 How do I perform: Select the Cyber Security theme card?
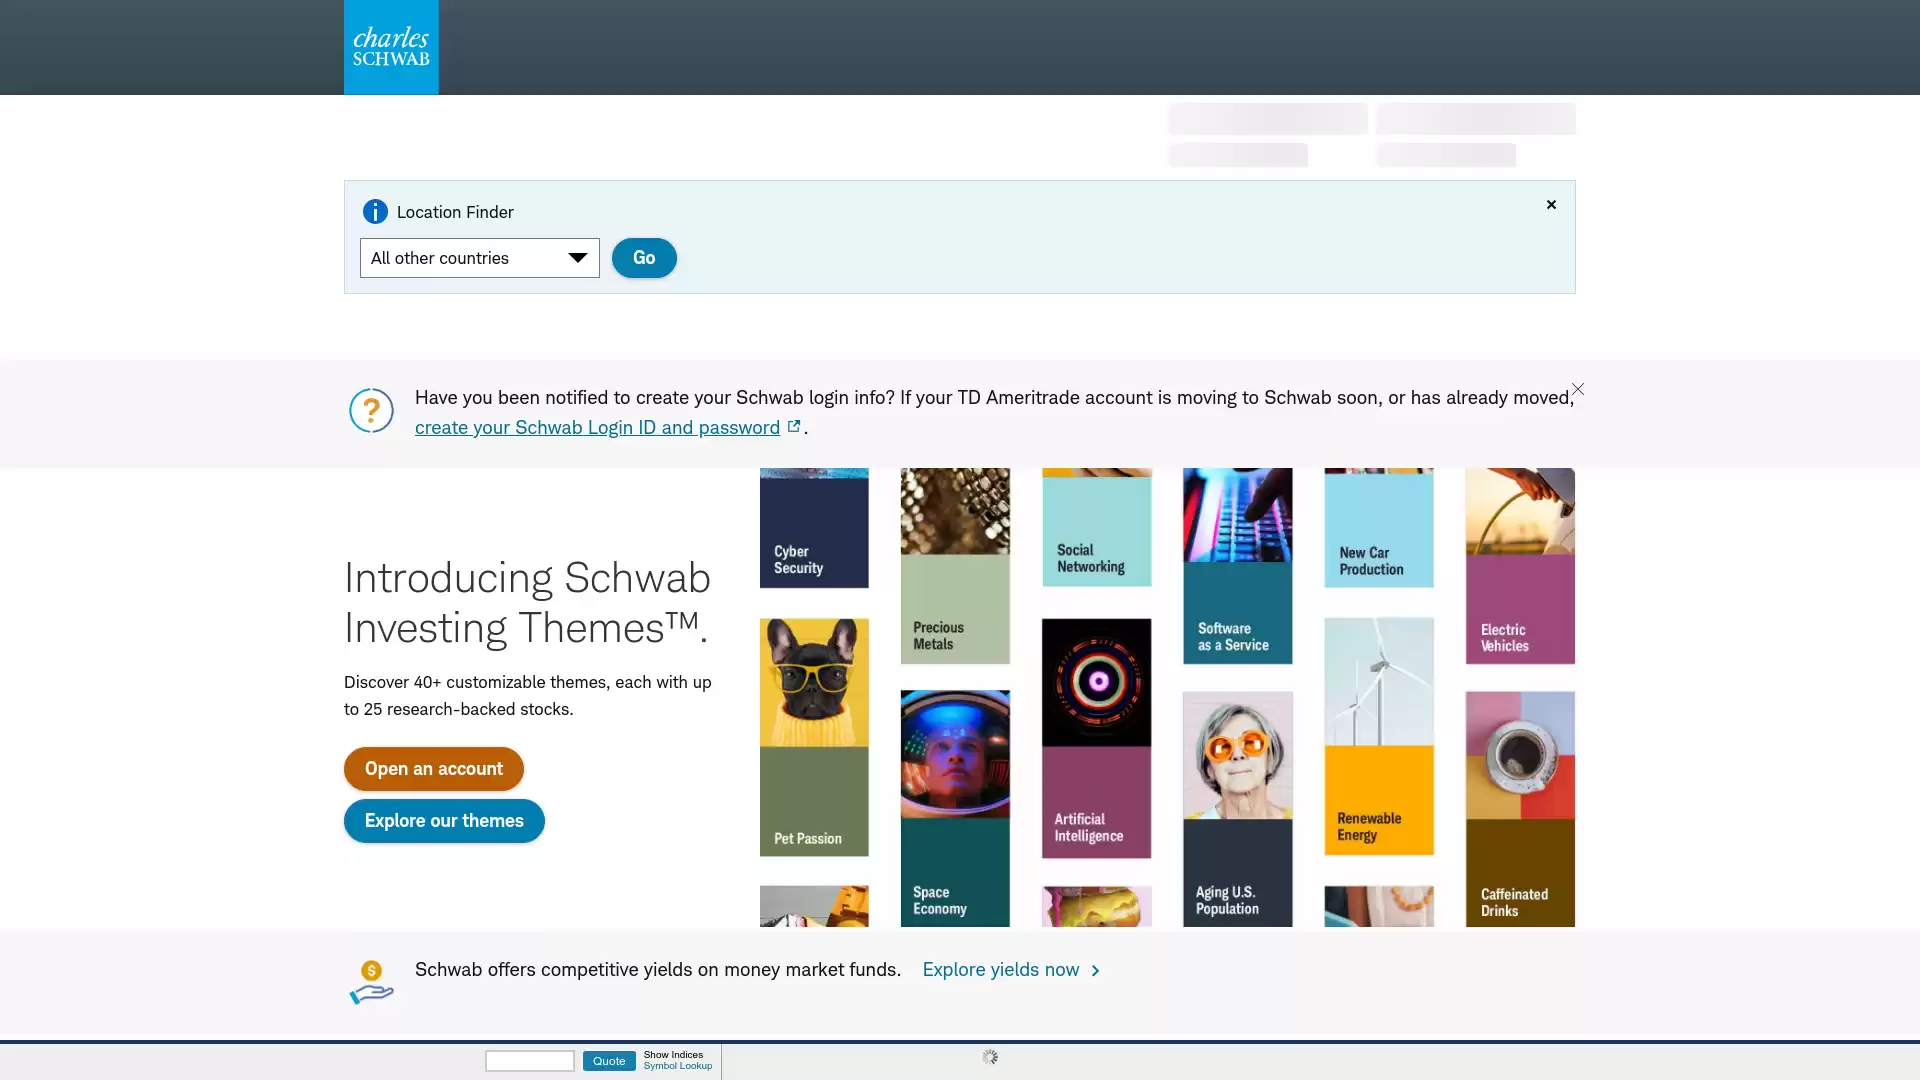[x=814, y=528]
